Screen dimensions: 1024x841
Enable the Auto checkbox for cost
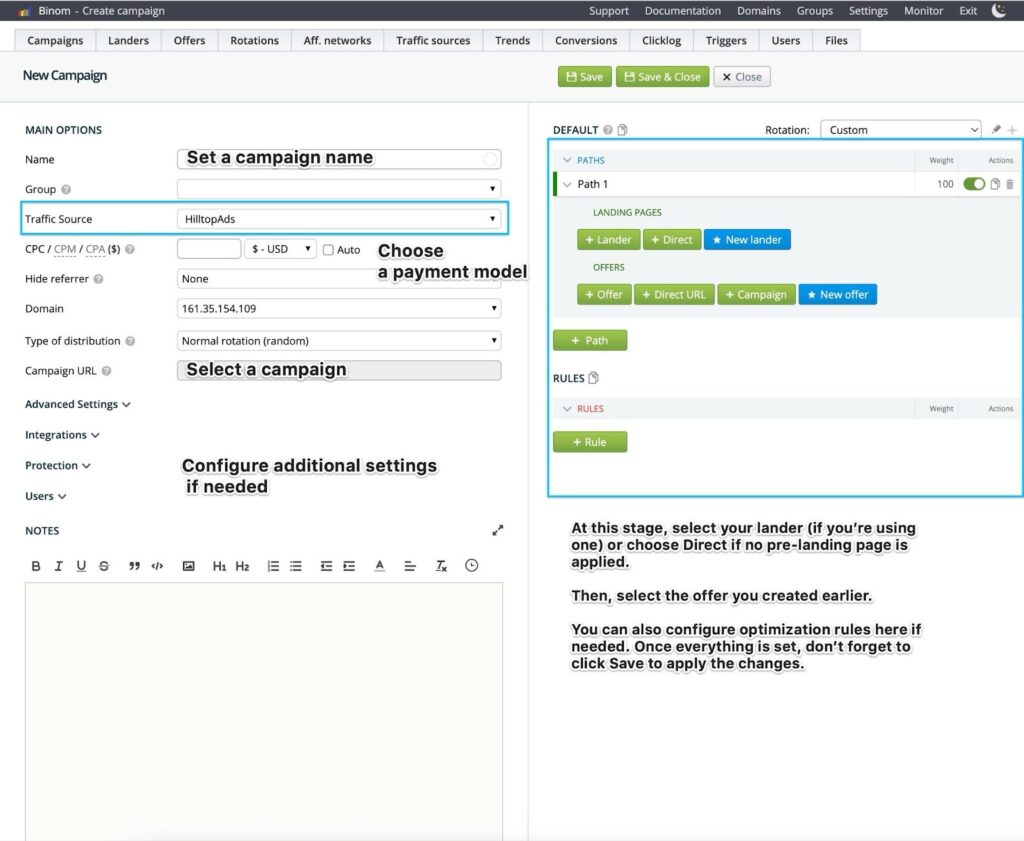click(328, 250)
